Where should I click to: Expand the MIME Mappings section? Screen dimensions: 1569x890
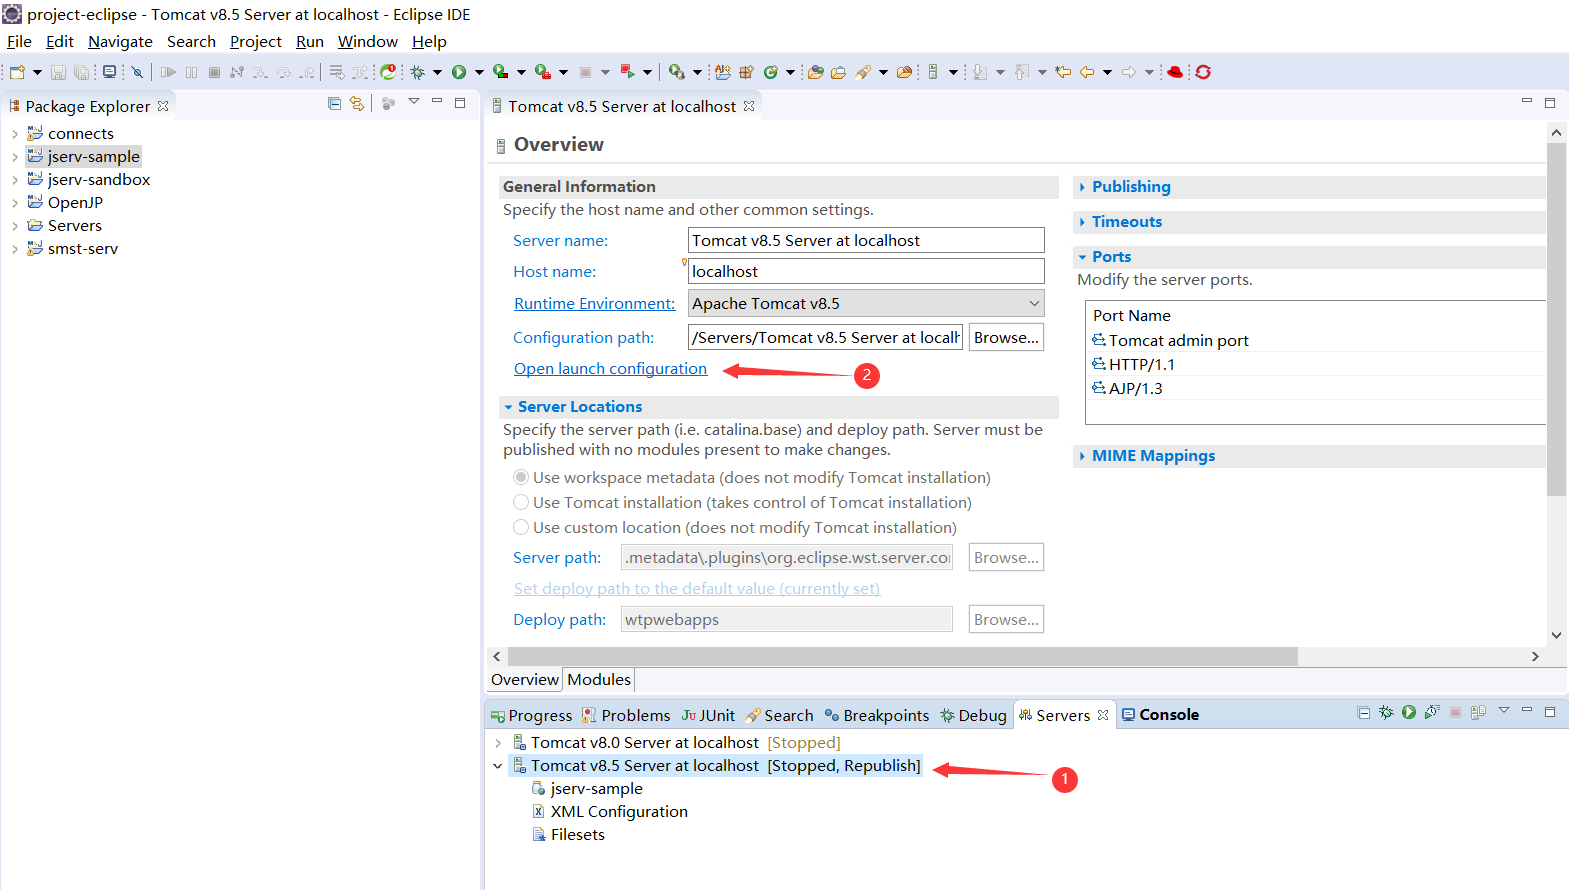[1083, 456]
